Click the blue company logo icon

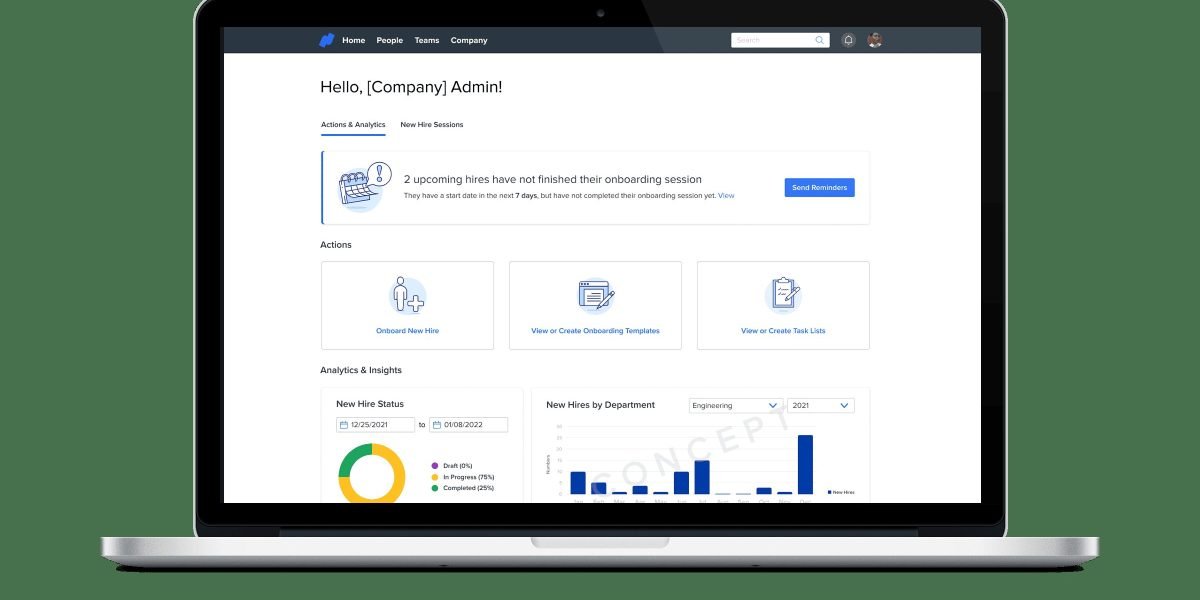326,40
